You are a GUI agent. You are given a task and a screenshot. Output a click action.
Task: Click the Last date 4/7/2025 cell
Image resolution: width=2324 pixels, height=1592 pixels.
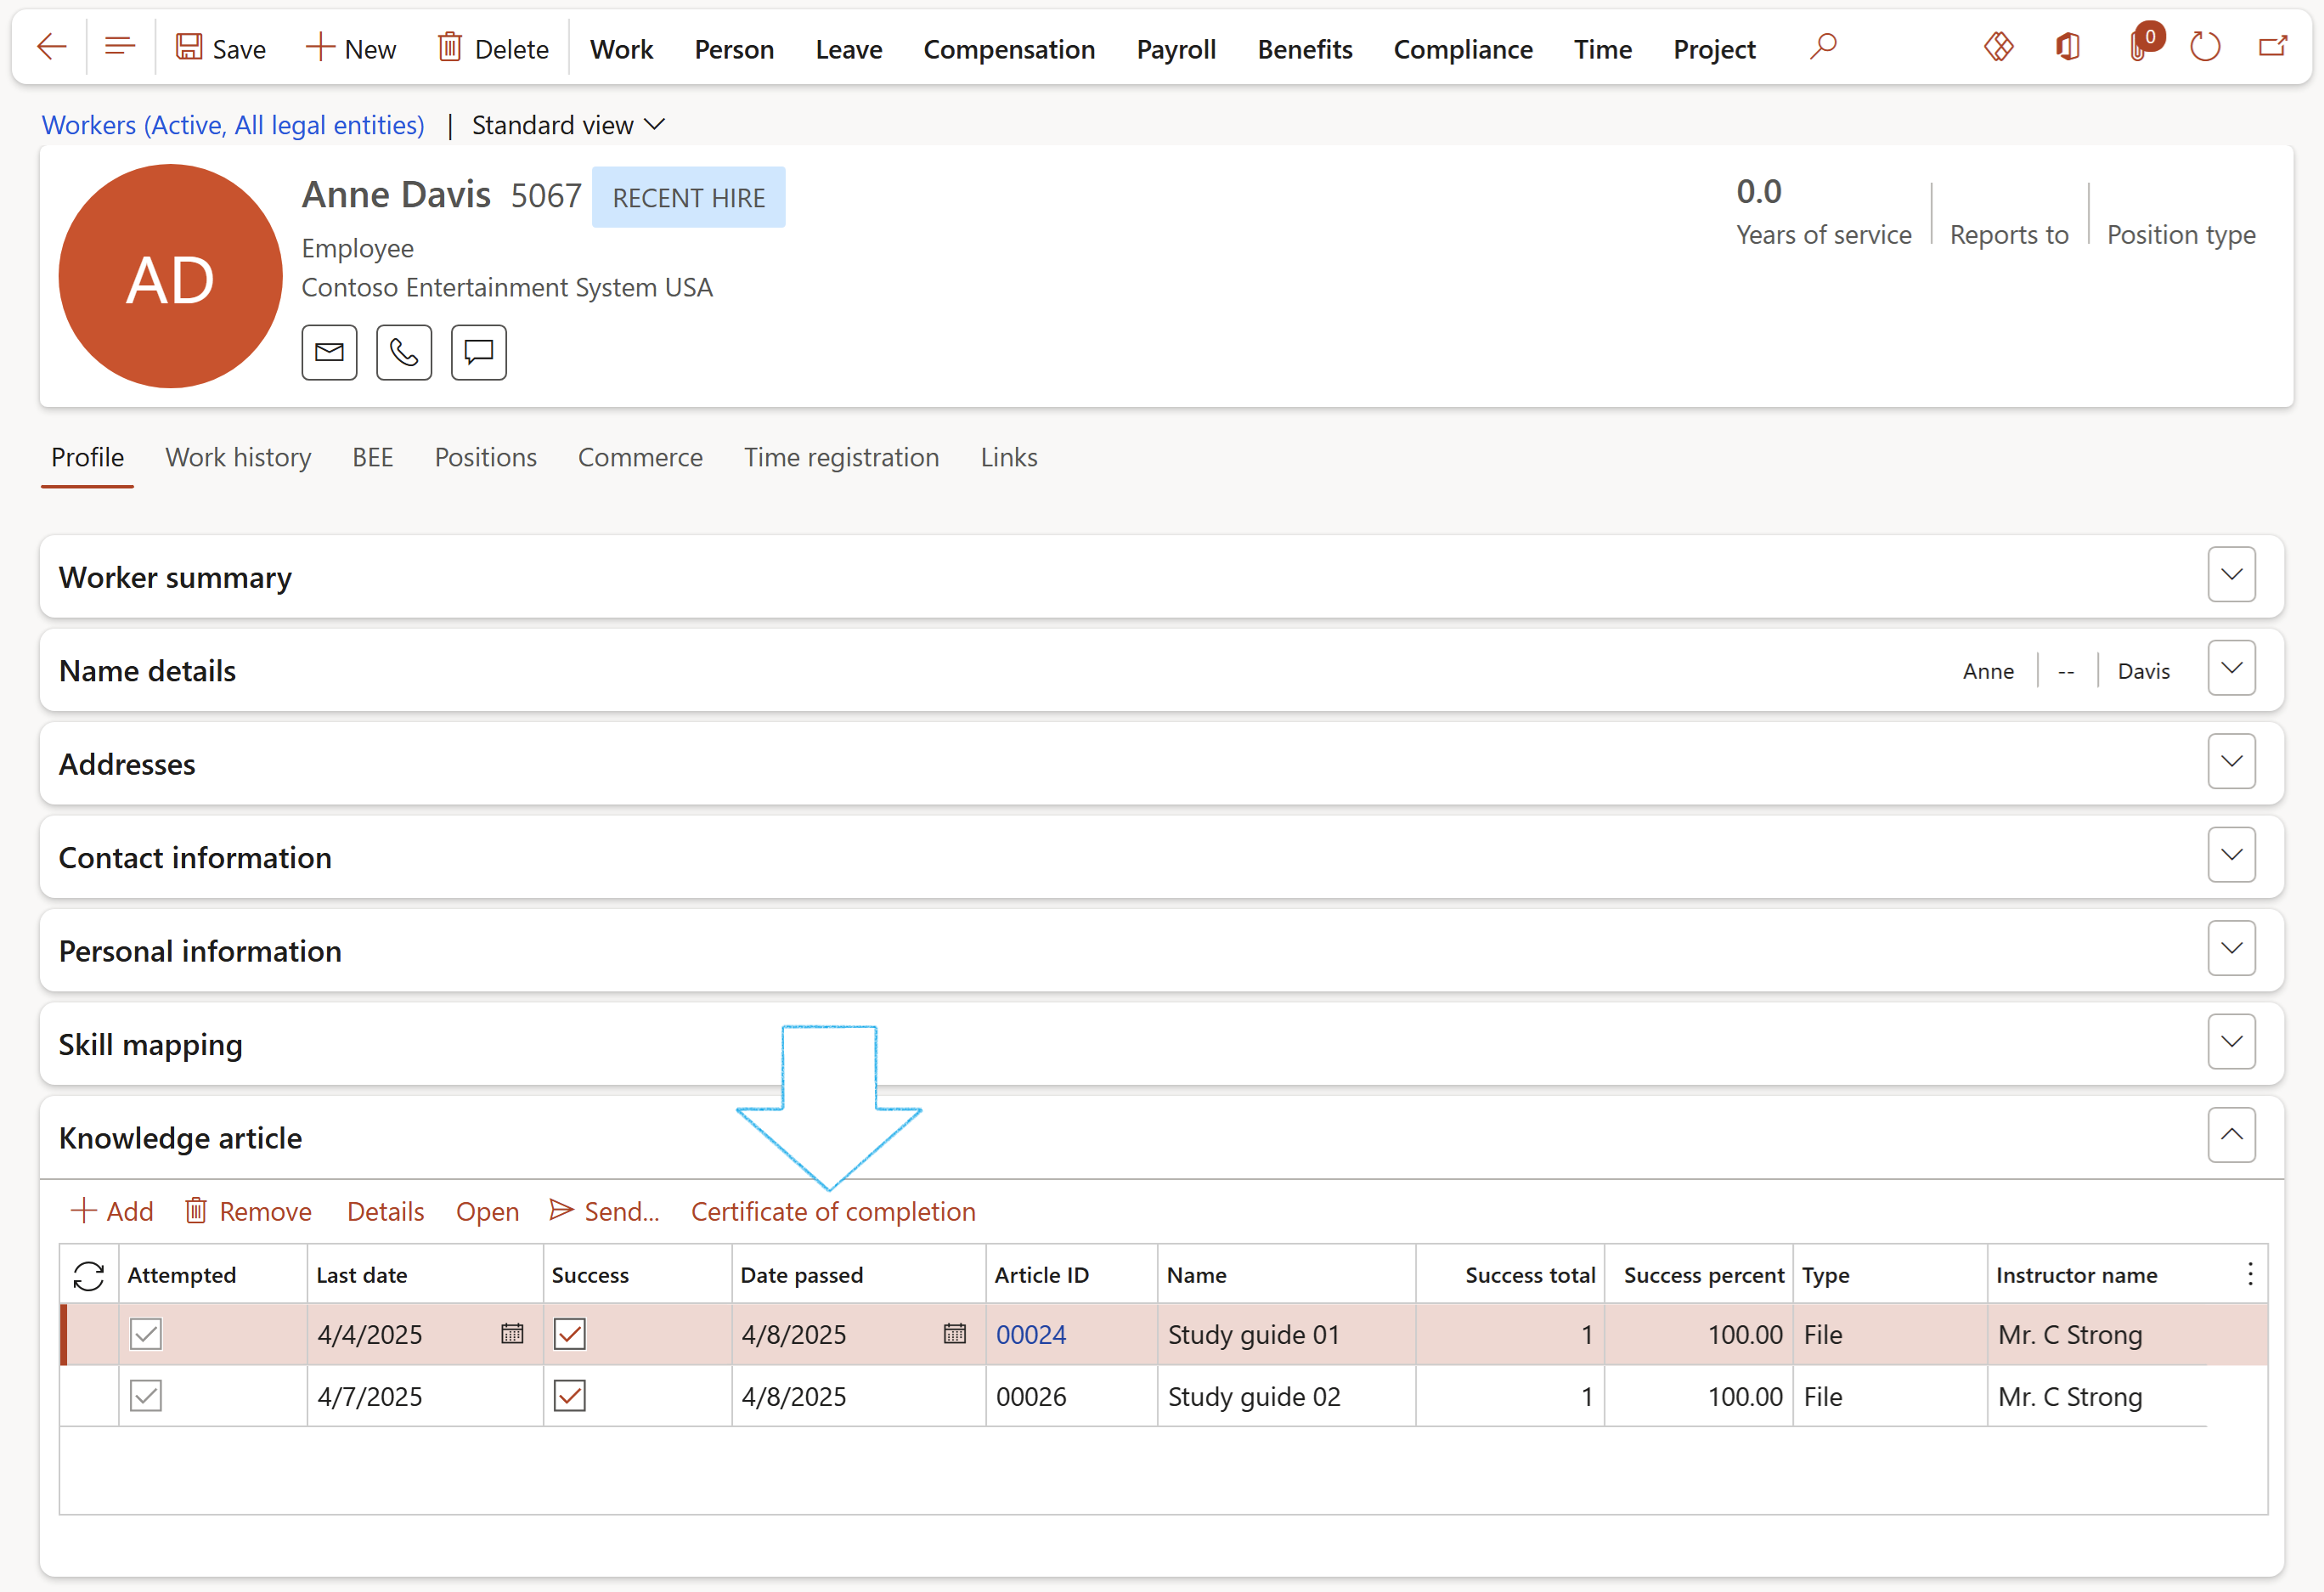pos(425,1396)
